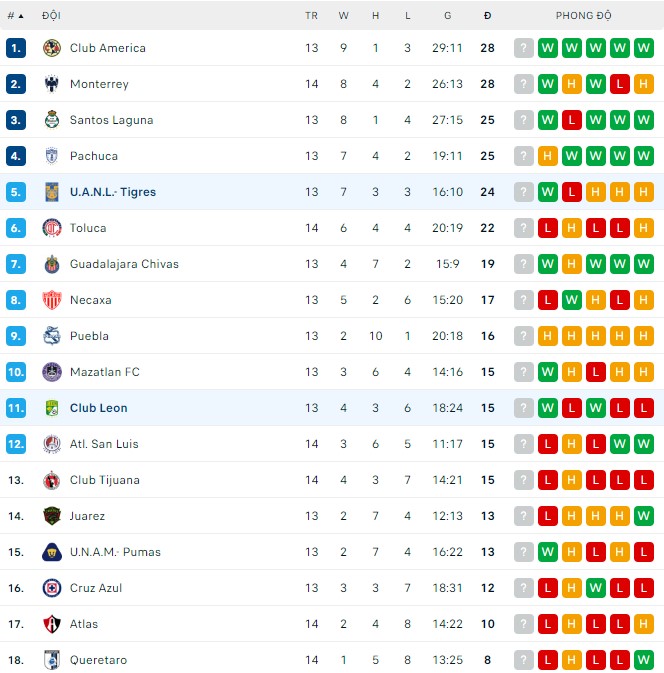Click the Cruz Azul crest icon
Viewport: 664px width, 673px height.
(x=52, y=588)
